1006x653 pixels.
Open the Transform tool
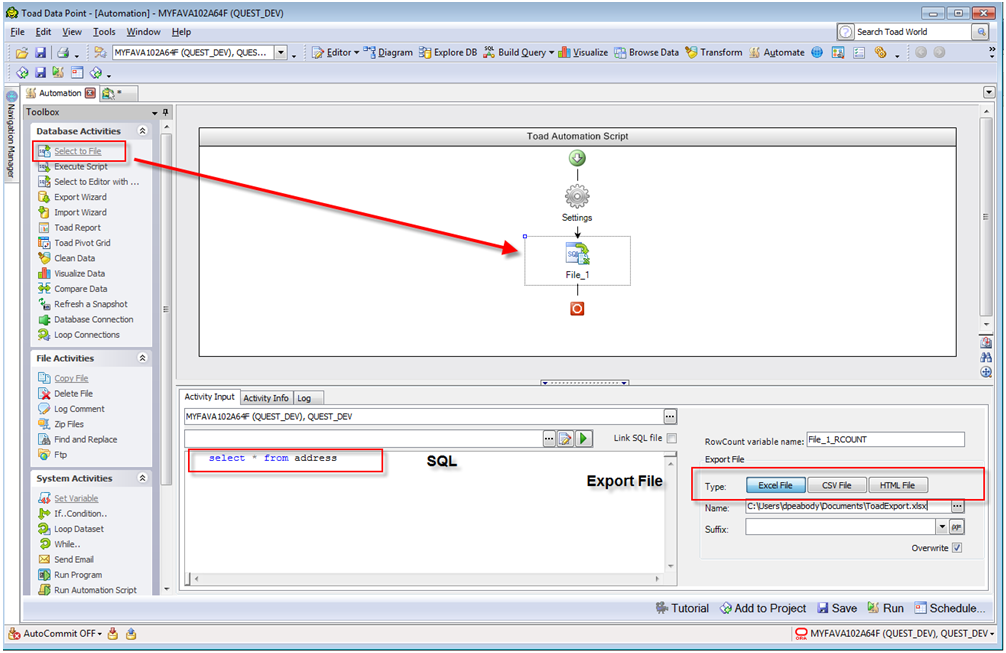[x=713, y=53]
